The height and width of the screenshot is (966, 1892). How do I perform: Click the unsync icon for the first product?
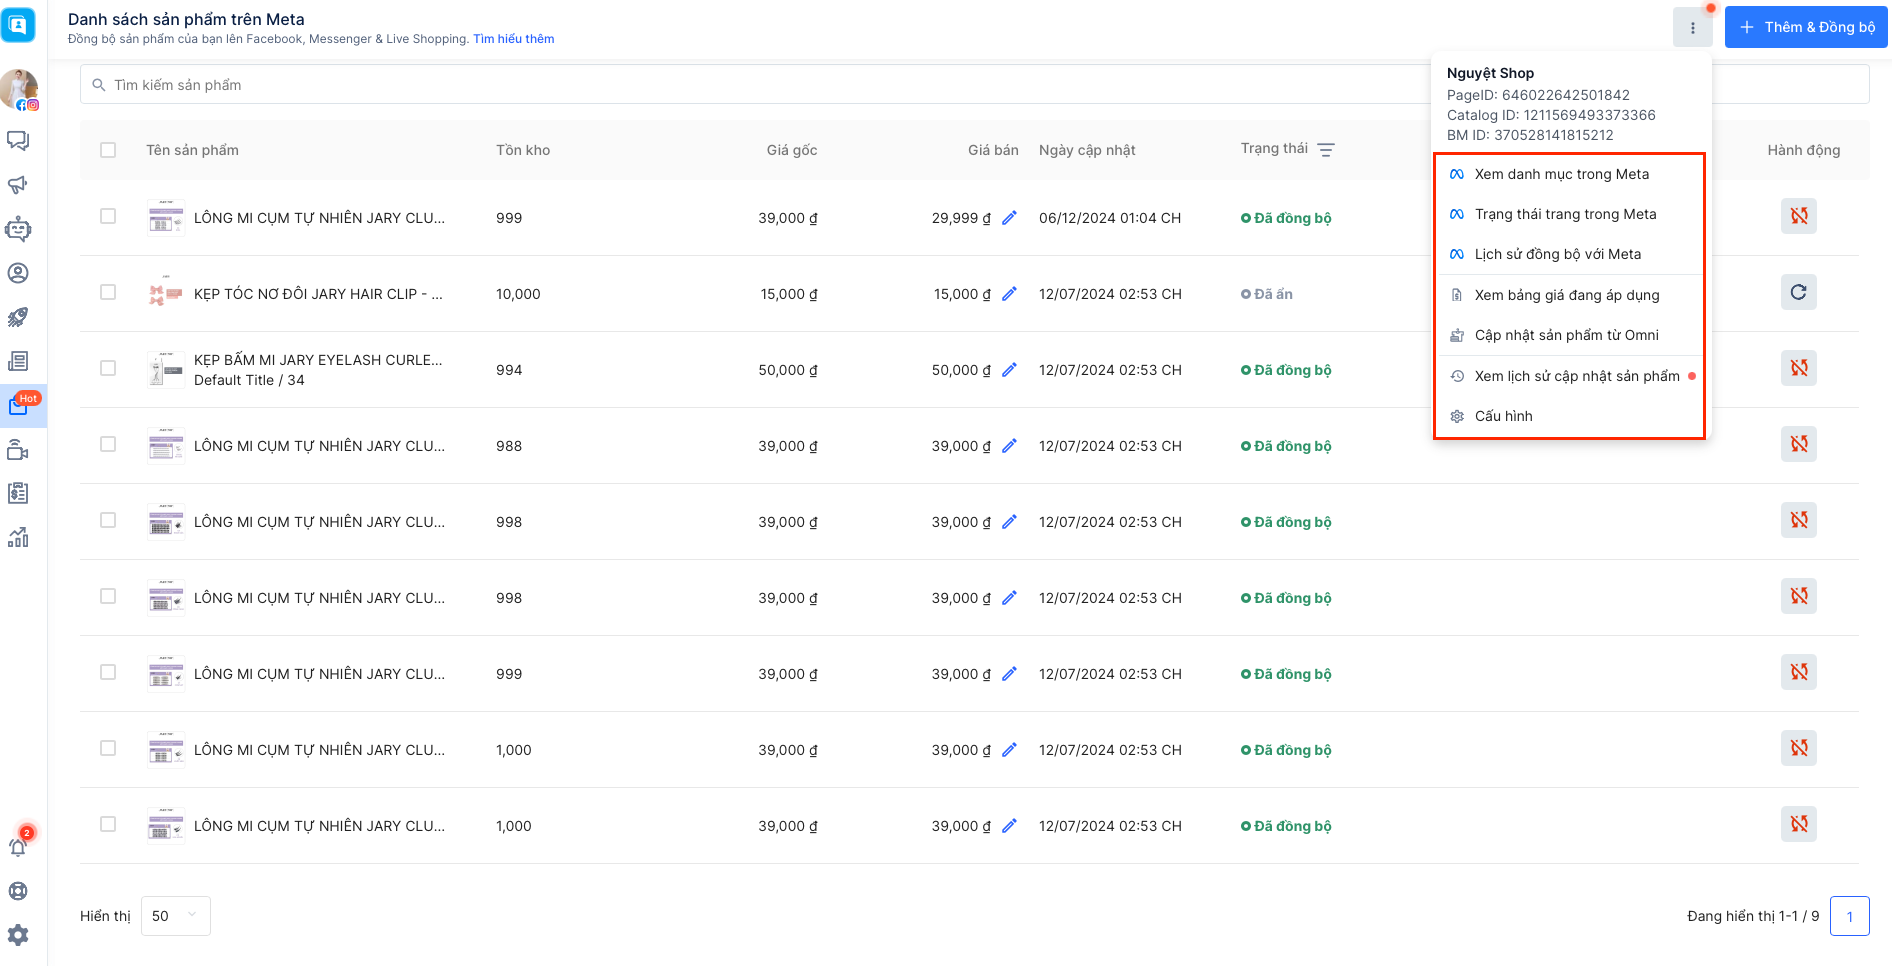click(x=1798, y=216)
